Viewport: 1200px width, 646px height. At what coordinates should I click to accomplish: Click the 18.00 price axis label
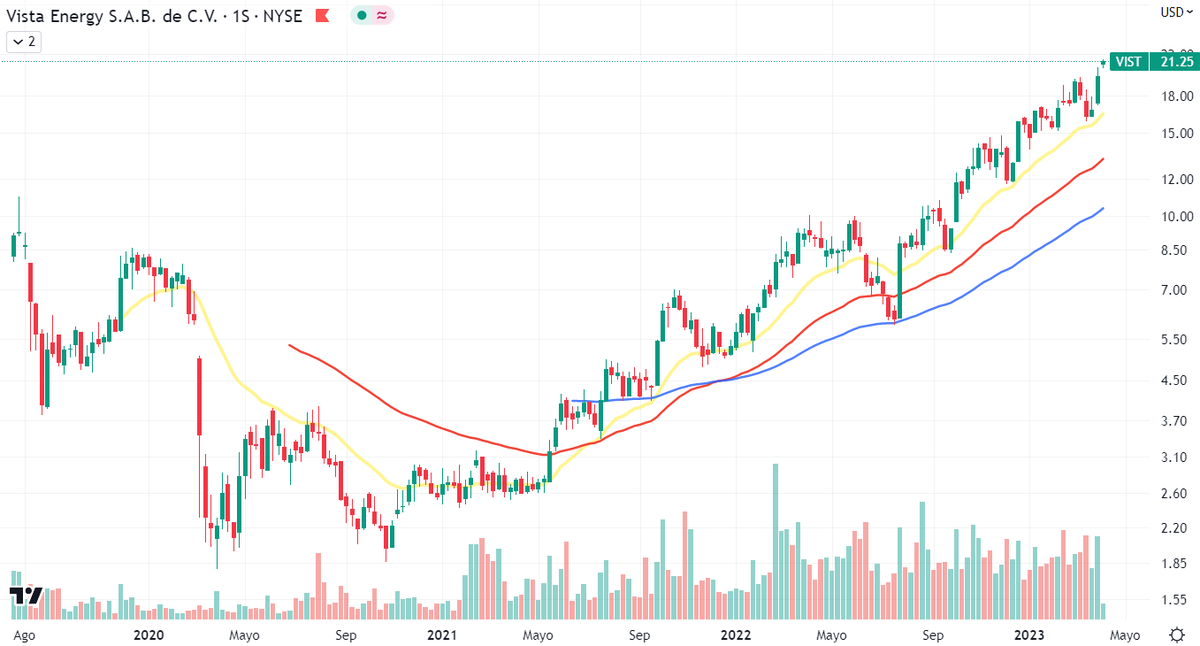1177,96
